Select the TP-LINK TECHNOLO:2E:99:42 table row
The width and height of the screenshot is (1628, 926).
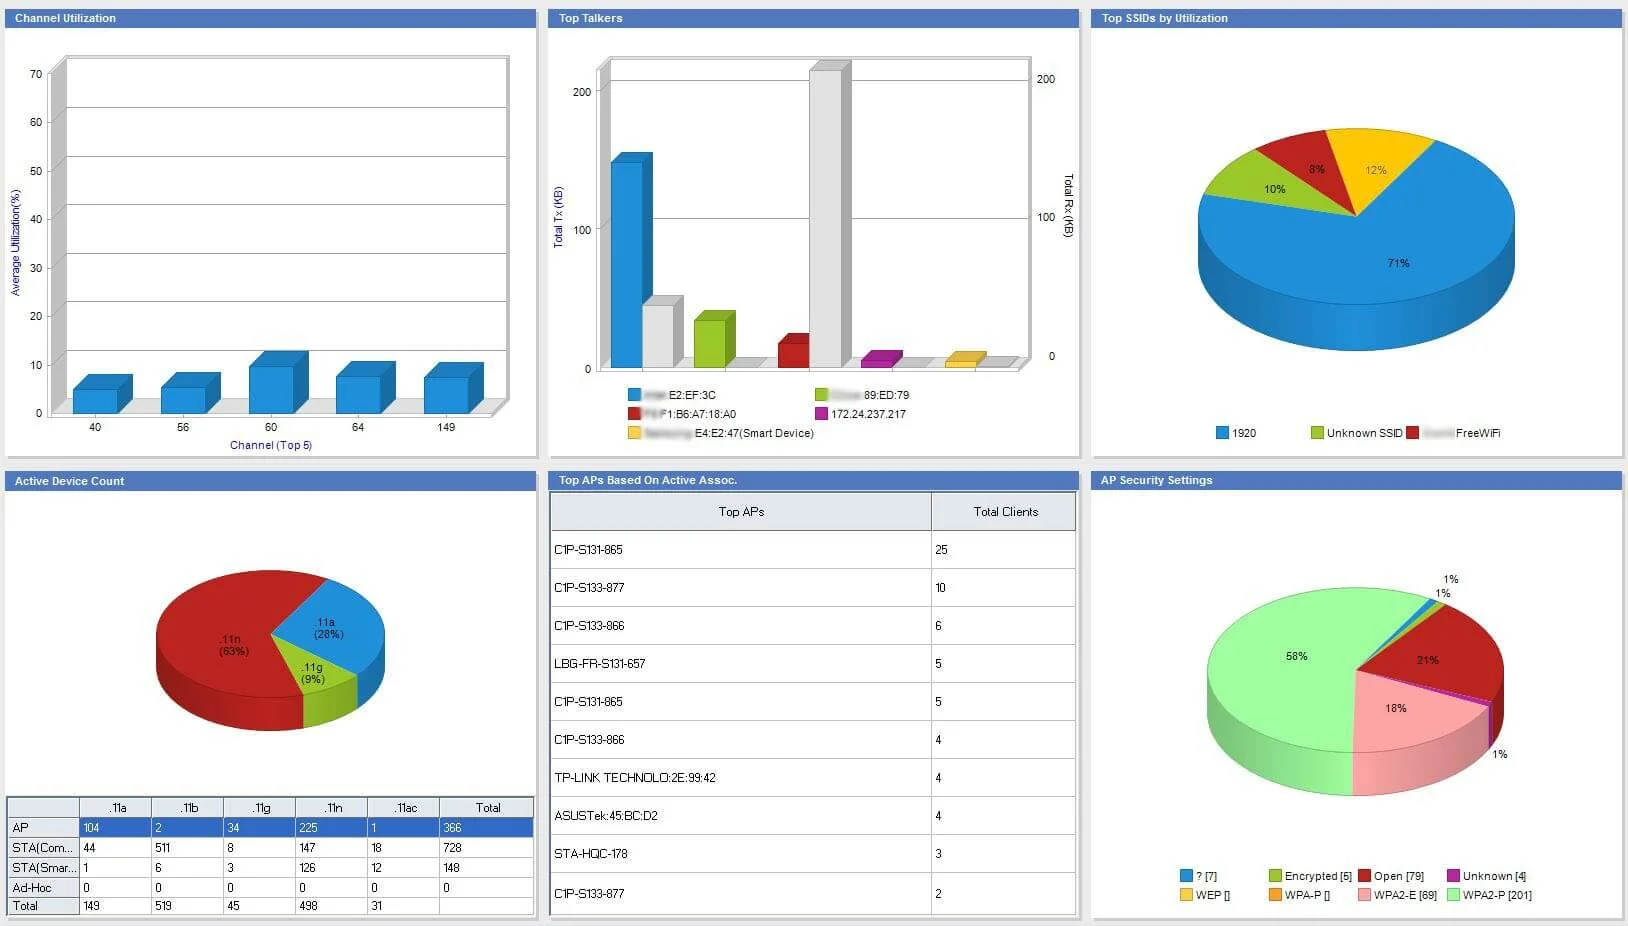pyautogui.click(x=740, y=778)
